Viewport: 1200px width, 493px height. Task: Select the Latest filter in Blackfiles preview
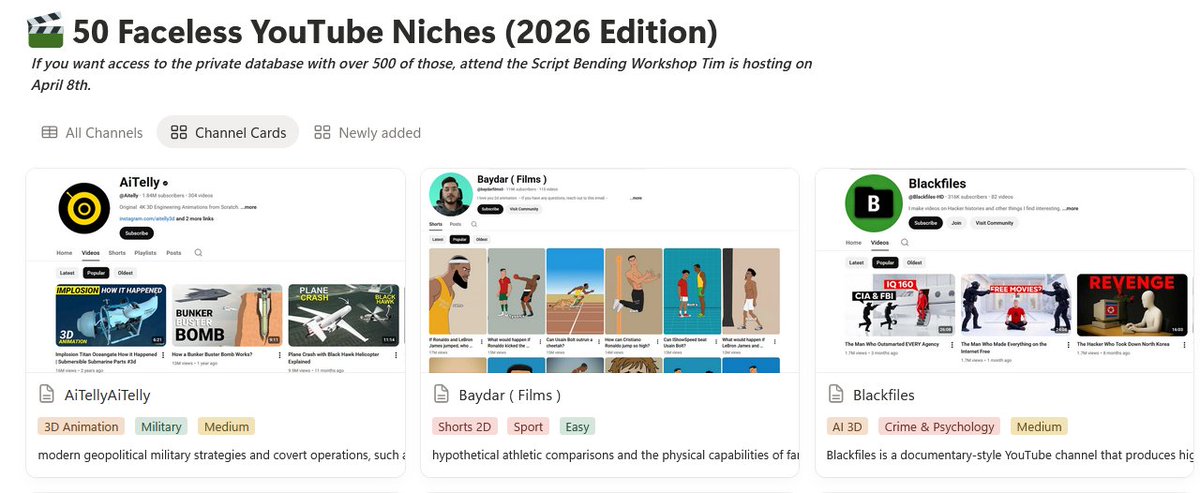point(856,262)
